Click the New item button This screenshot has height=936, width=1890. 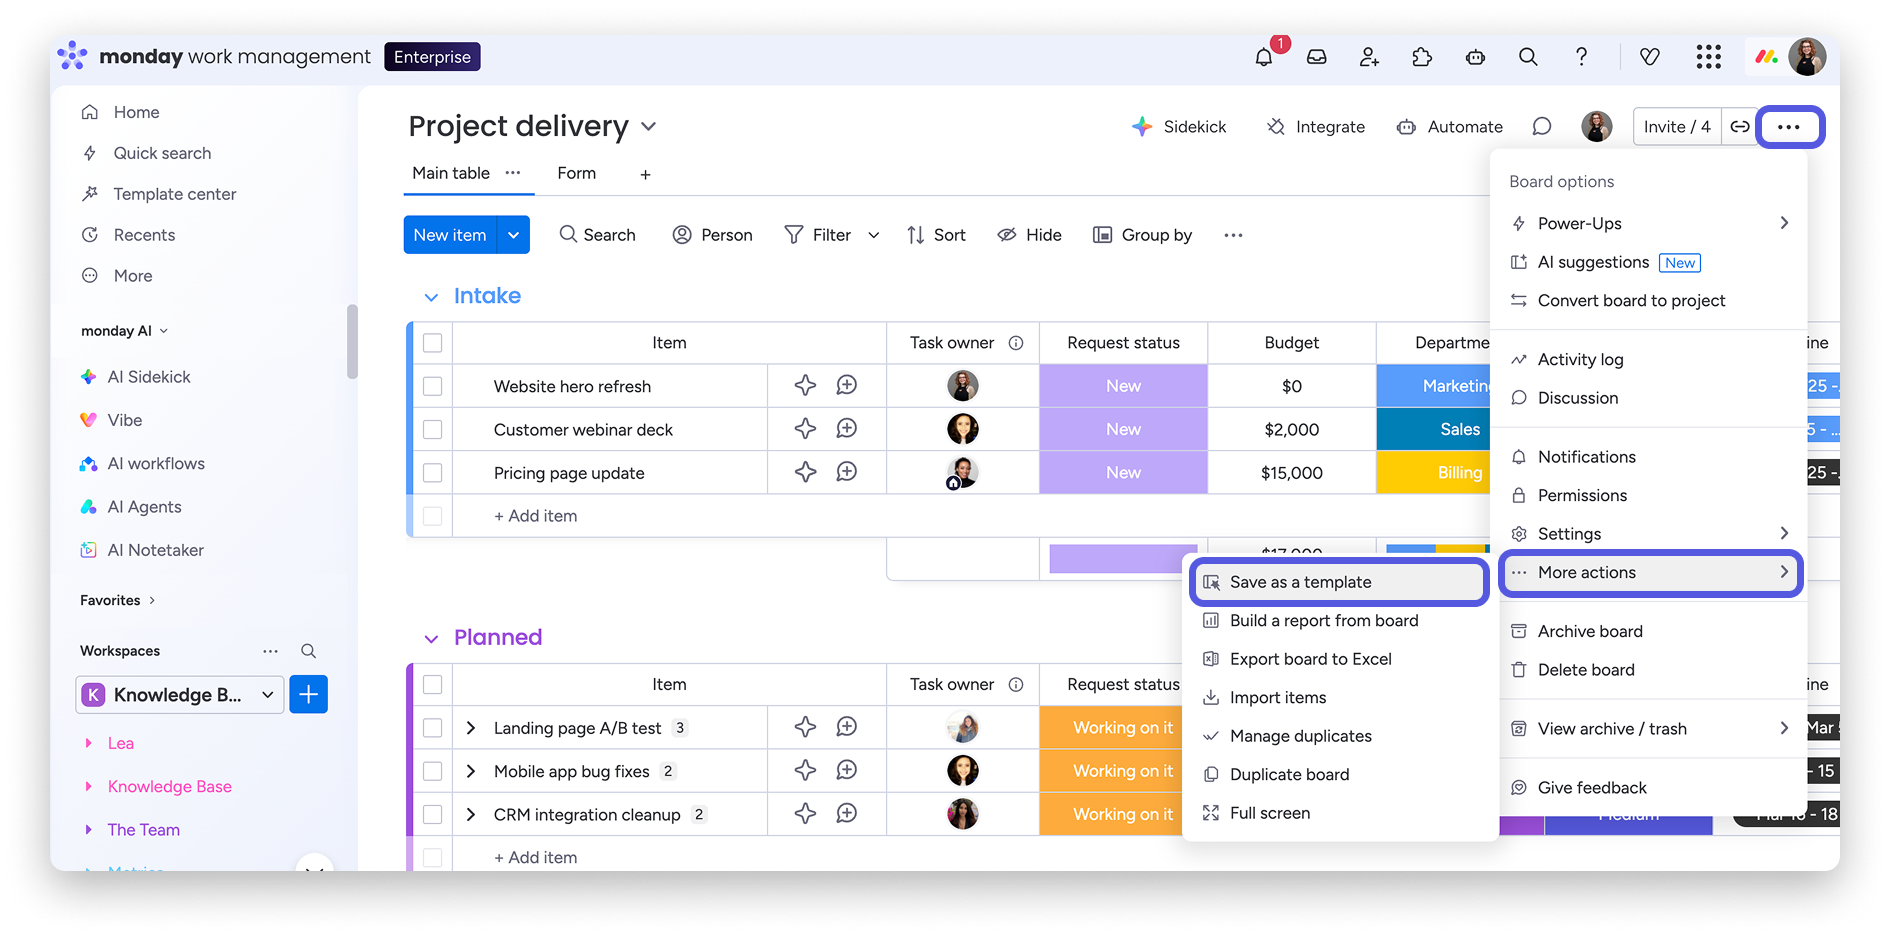coord(449,235)
